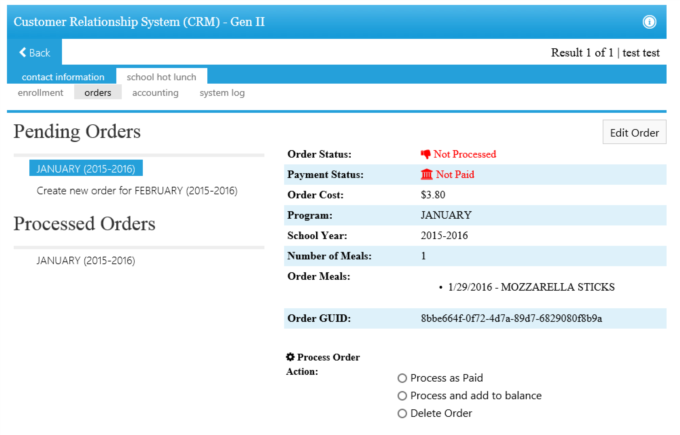Image resolution: width=680 pixels, height=435 pixels.
Task: Click the Pending Orders heading
Action: tap(77, 131)
